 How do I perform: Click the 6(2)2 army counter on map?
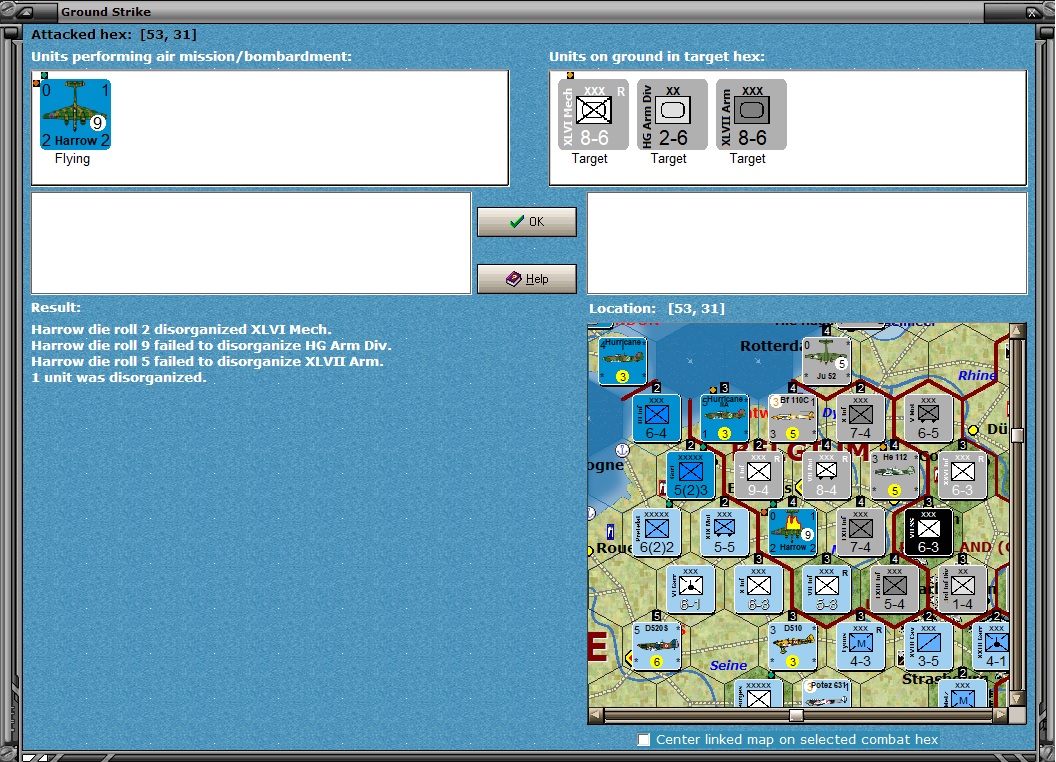tap(657, 532)
